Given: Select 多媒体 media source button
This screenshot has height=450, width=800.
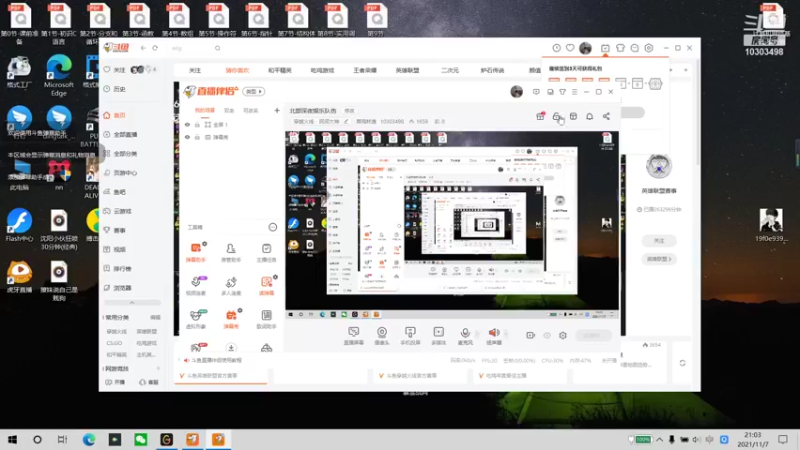Looking at the screenshot, I should (x=439, y=336).
